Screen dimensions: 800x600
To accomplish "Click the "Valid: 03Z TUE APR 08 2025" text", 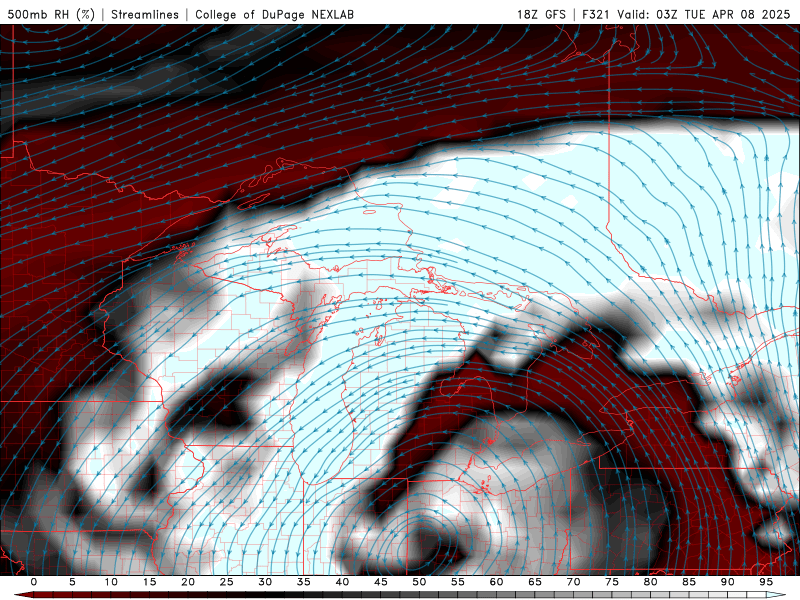I will tap(704, 14).
